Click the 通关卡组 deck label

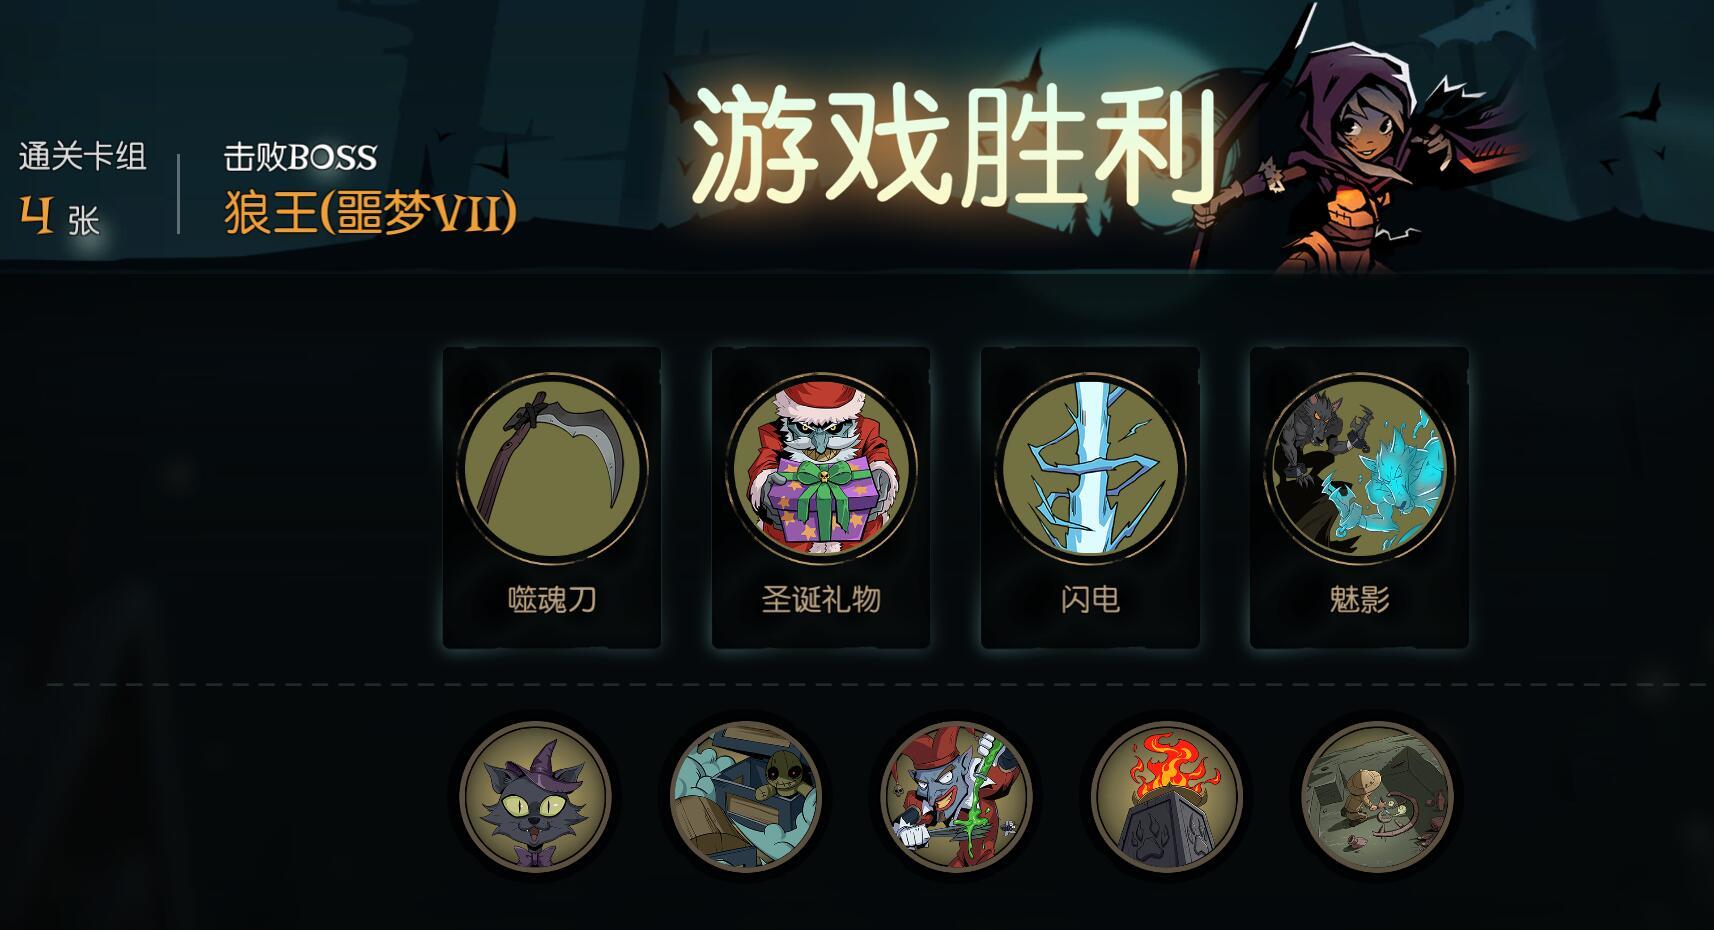83,156
